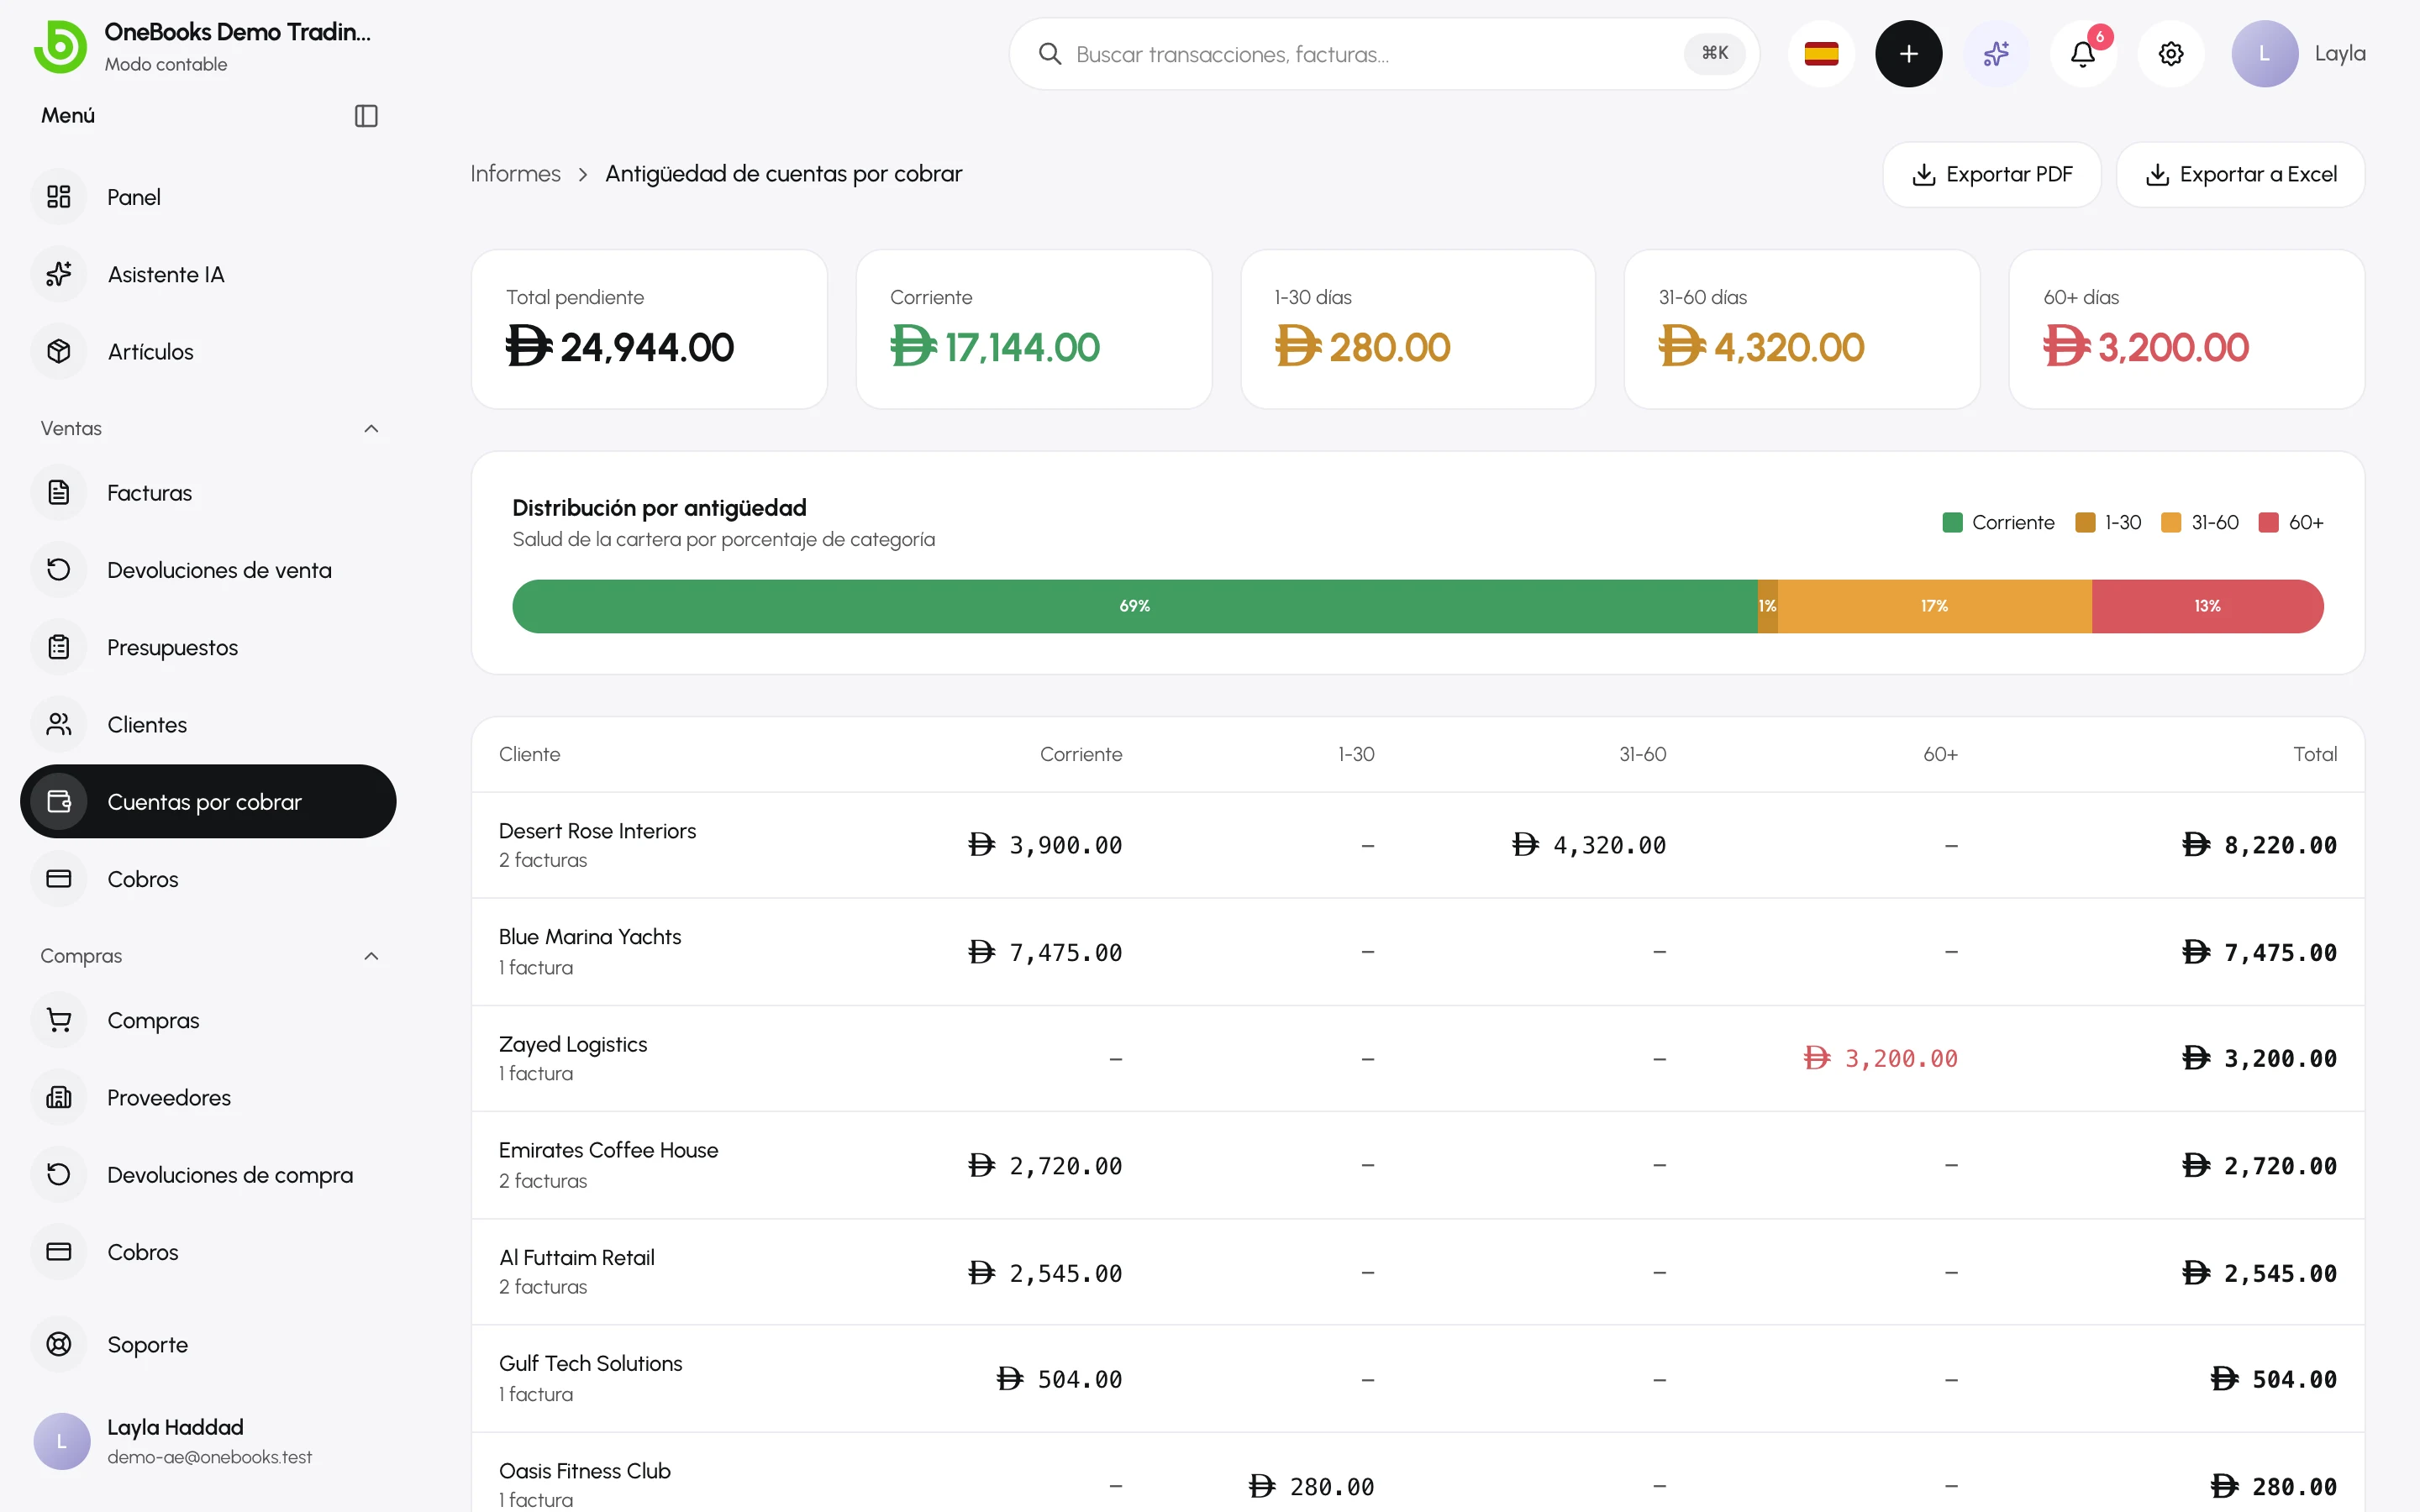
Task: Click the red 13% segment of distribution bar
Action: [x=2207, y=606]
